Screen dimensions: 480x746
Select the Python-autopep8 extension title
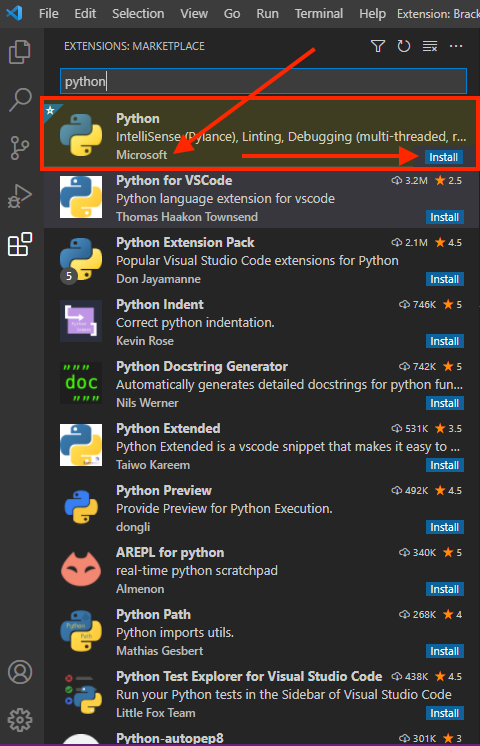pos(170,738)
